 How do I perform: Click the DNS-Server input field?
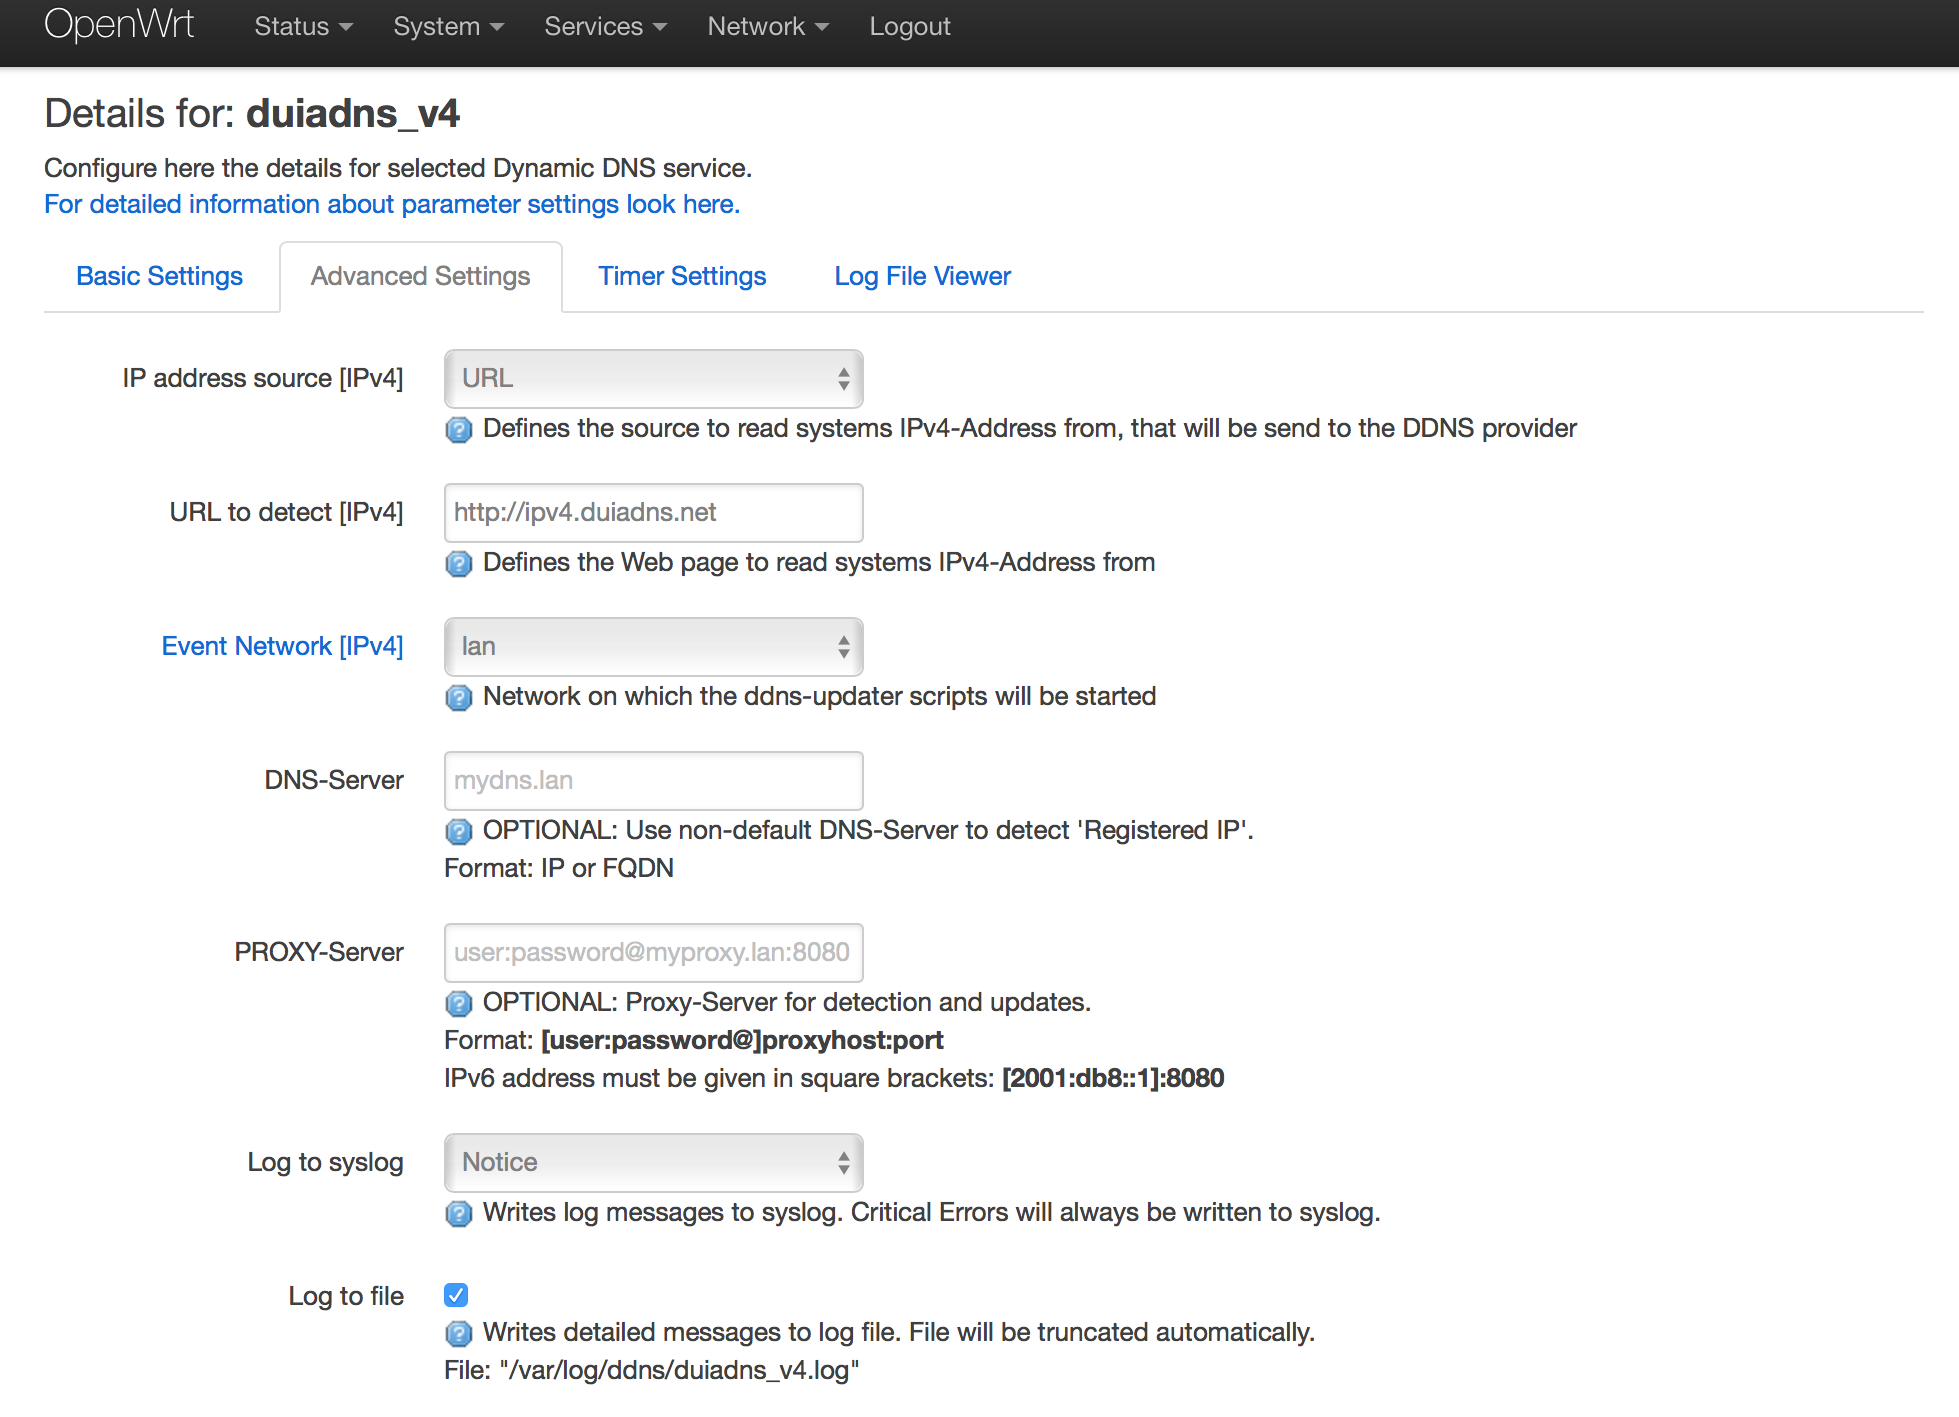pyautogui.click(x=654, y=781)
